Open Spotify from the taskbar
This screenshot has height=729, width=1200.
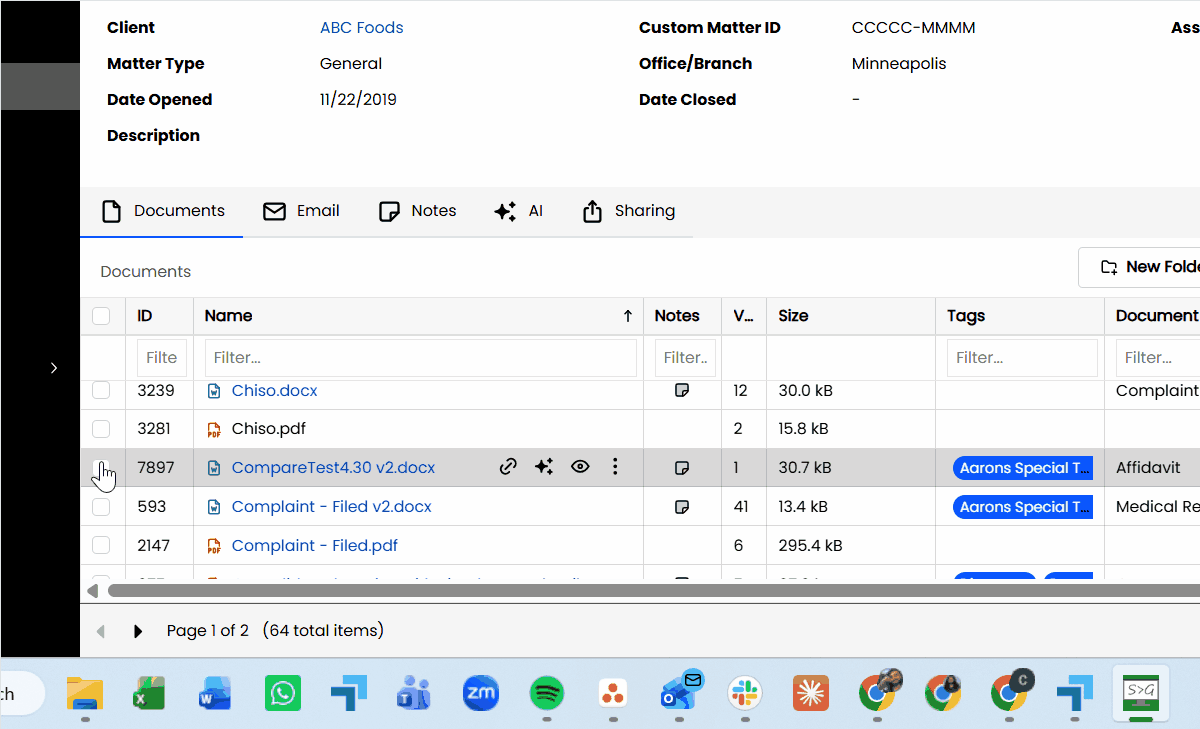(546, 692)
